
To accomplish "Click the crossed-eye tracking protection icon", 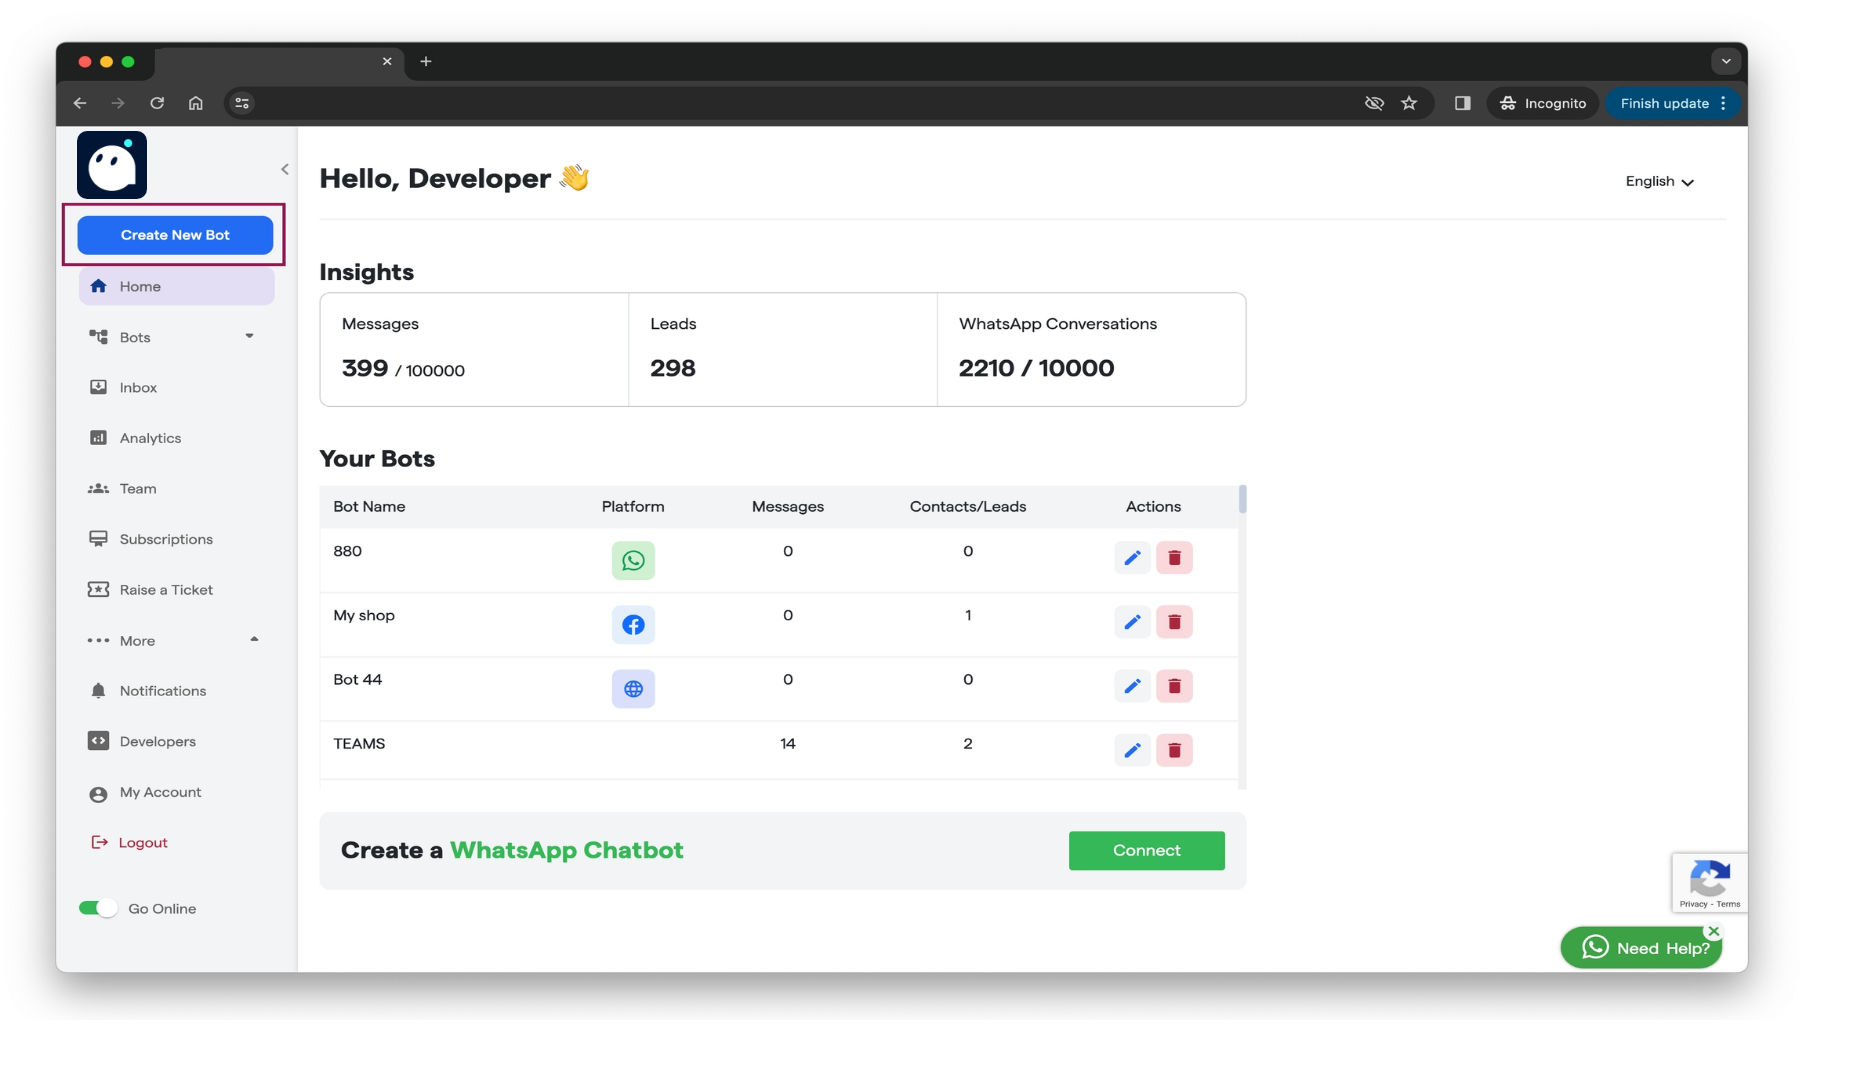I will point(1374,103).
